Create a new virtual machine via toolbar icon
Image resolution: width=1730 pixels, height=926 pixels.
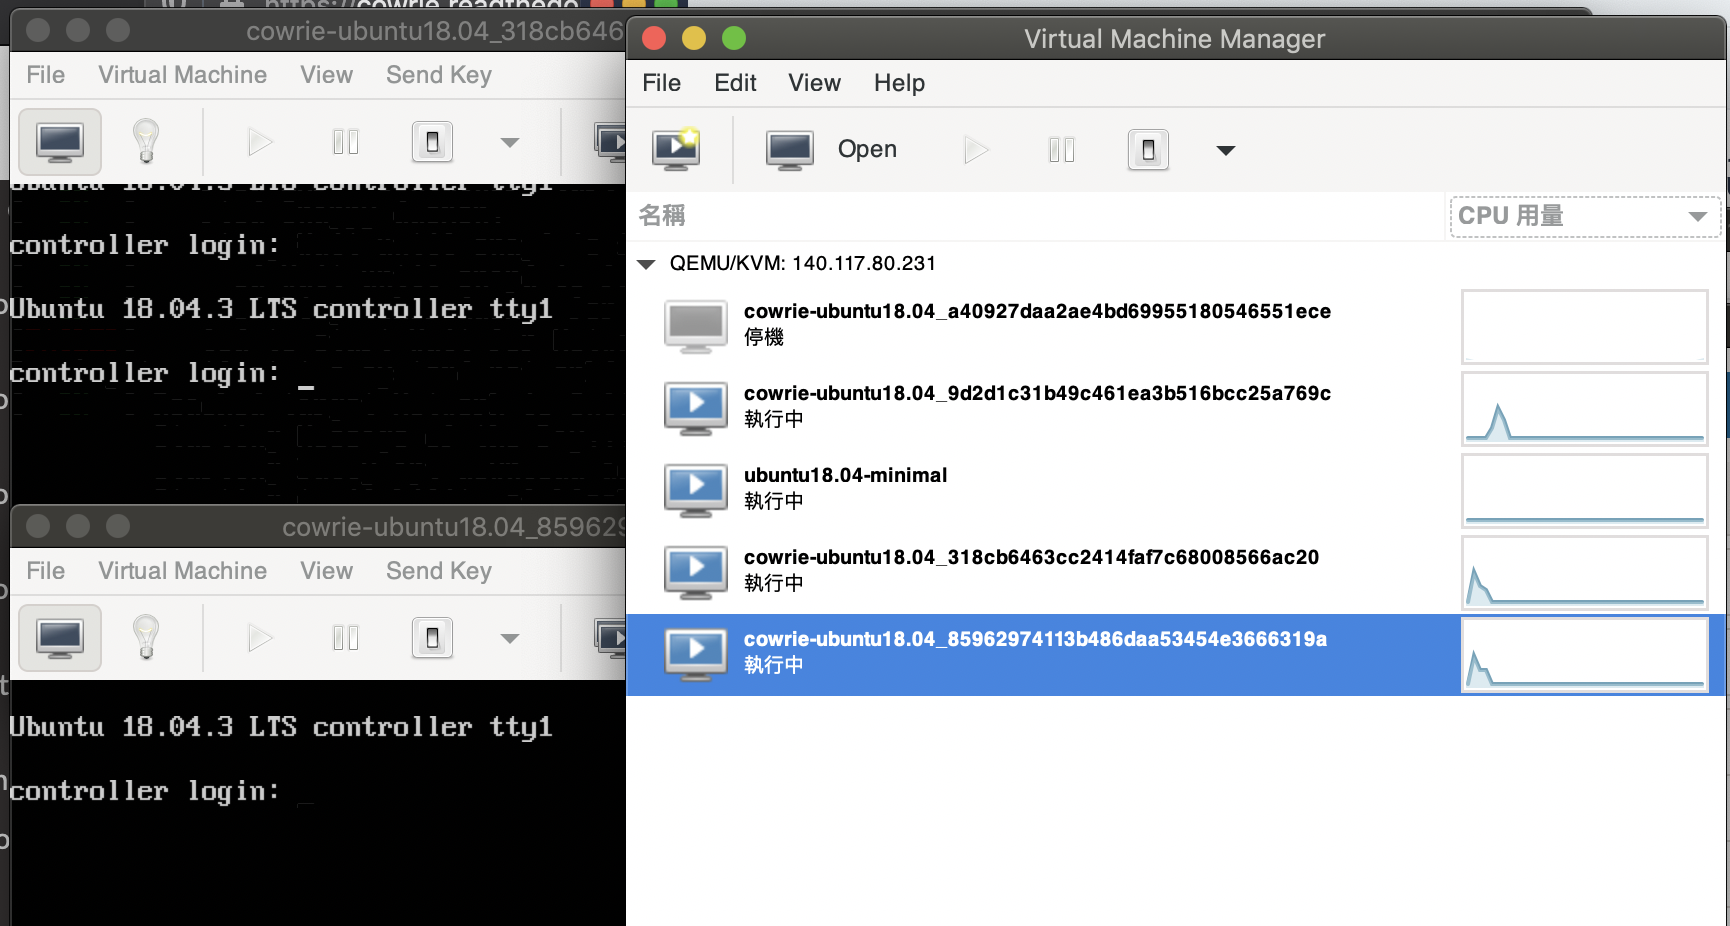pyautogui.click(x=676, y=149)
